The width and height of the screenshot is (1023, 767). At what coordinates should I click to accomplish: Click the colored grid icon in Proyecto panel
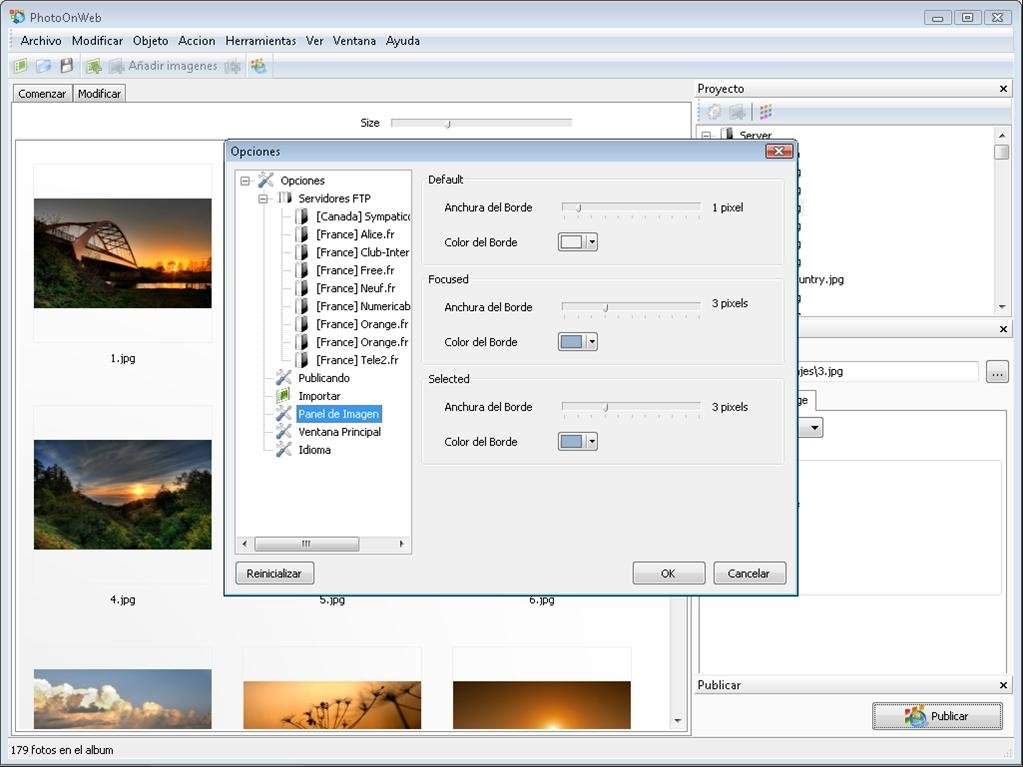tap(766, 112)
